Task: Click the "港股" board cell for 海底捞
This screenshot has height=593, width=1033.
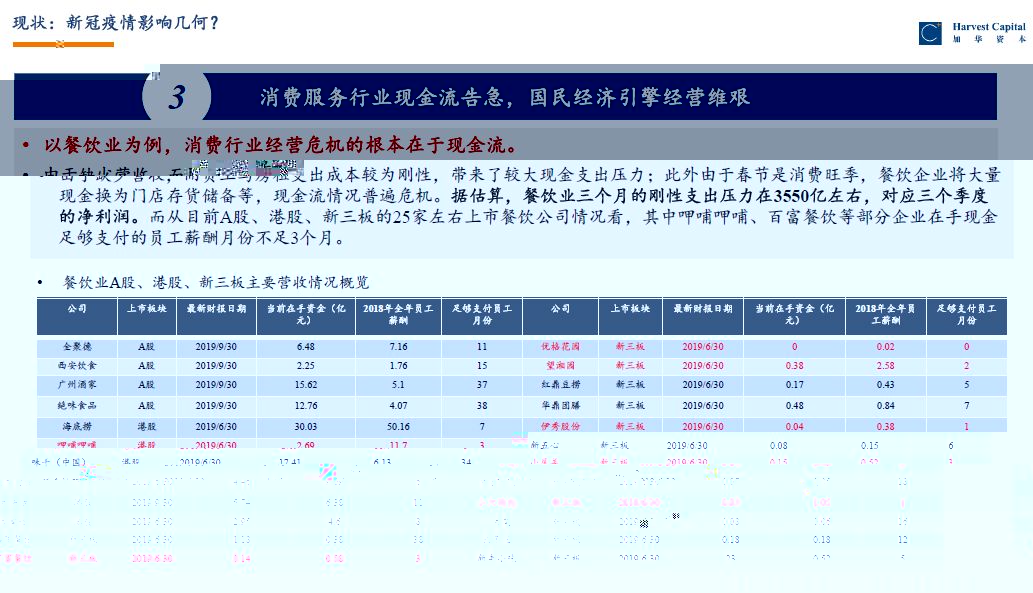Action: pos(146,427)
